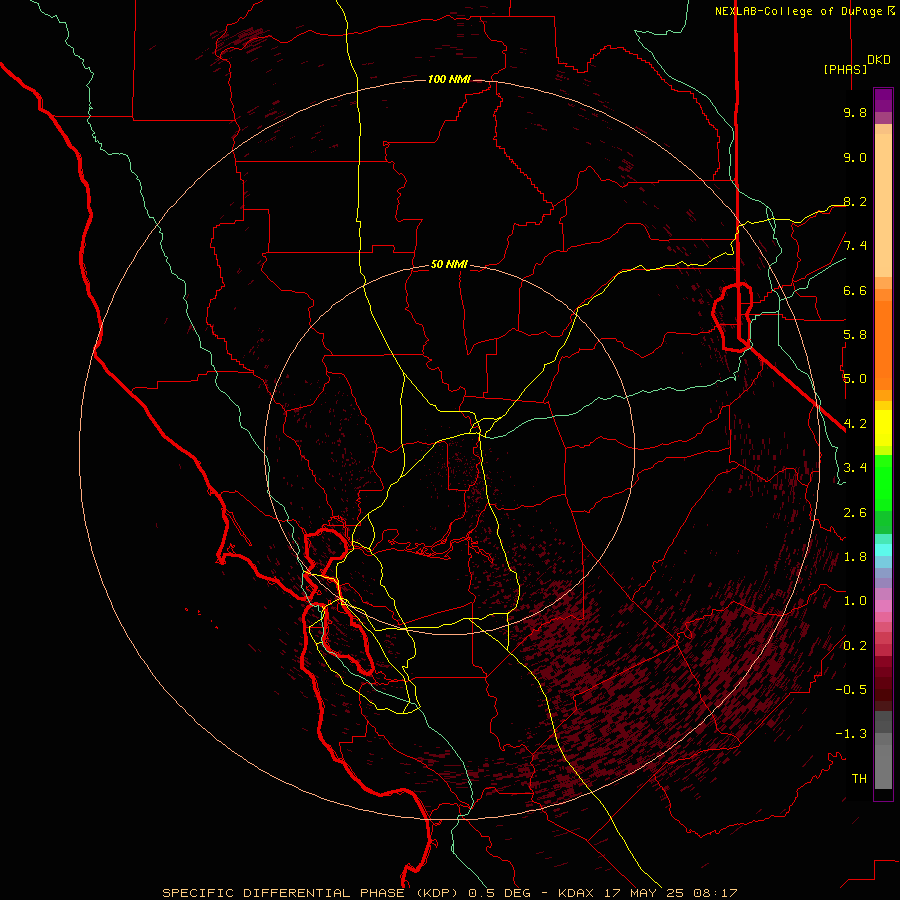
Task: Click the 7.4 value on the color scale
Action: [855, 246]
